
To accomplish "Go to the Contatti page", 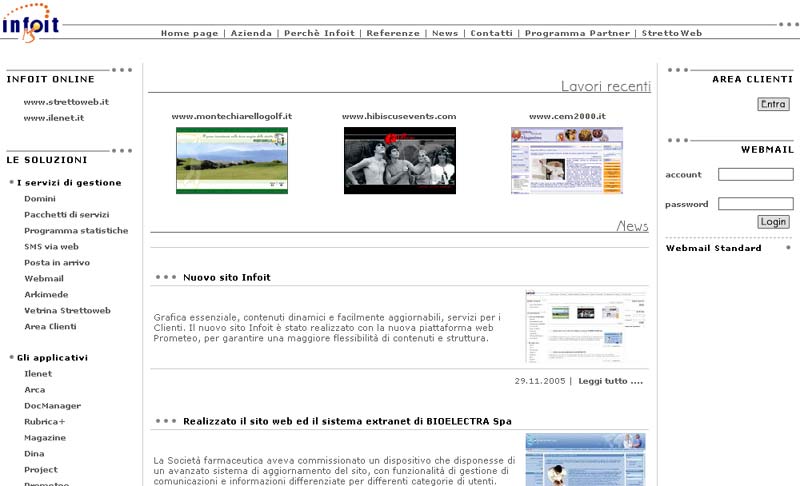I will tap(491, 33).
